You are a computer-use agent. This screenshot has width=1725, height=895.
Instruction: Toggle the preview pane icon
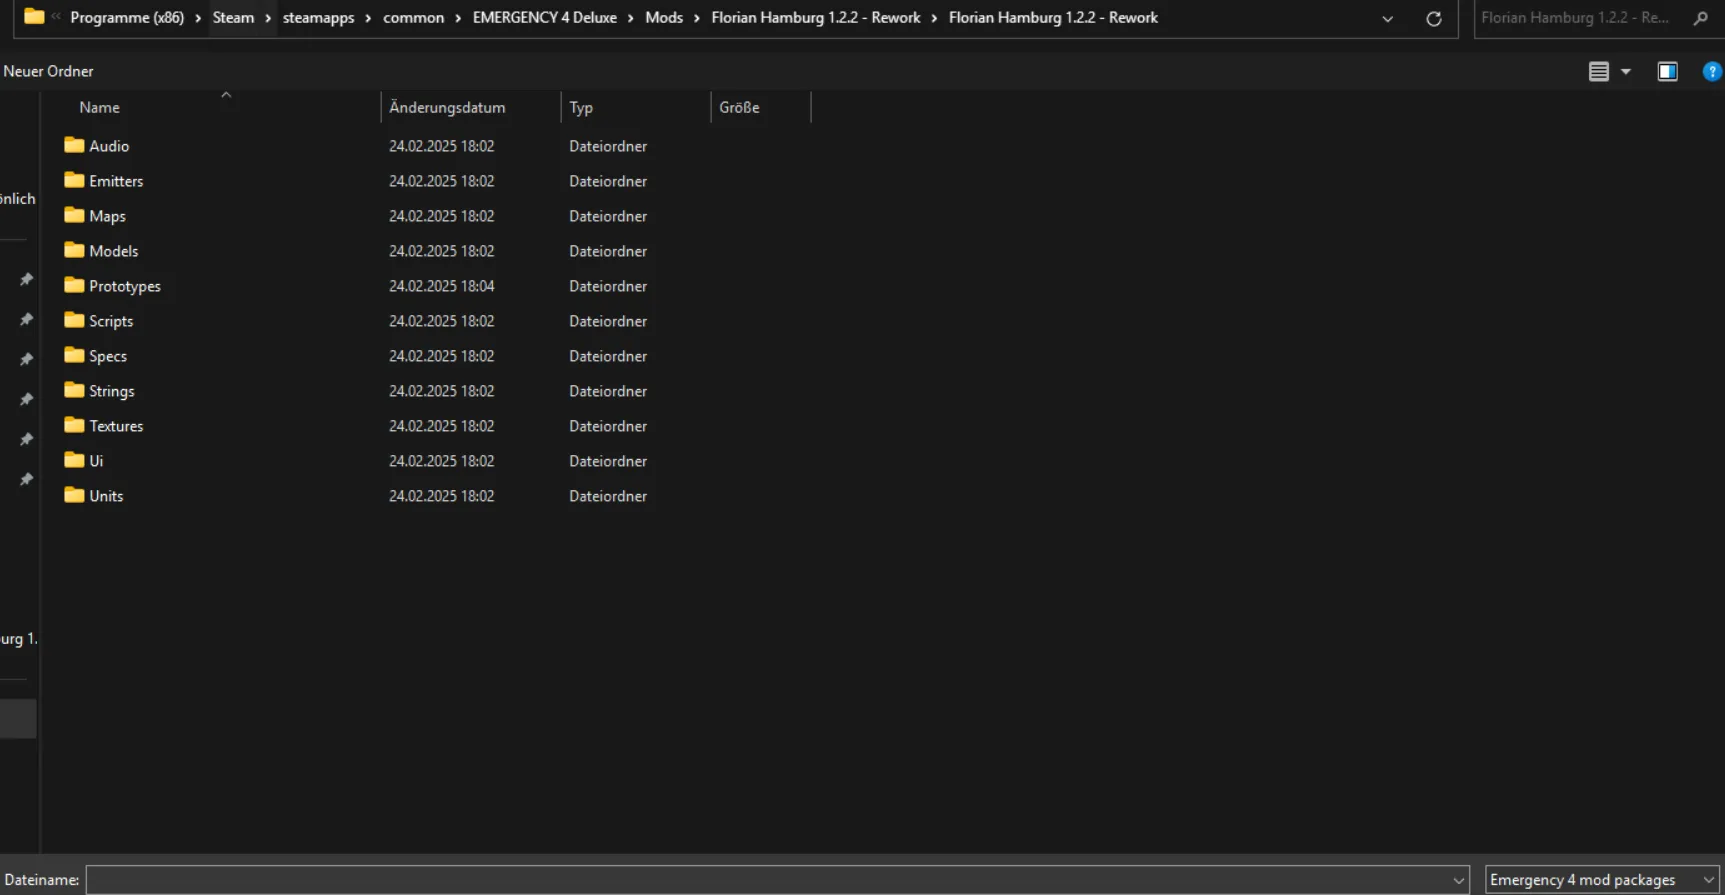point(1667,72)
